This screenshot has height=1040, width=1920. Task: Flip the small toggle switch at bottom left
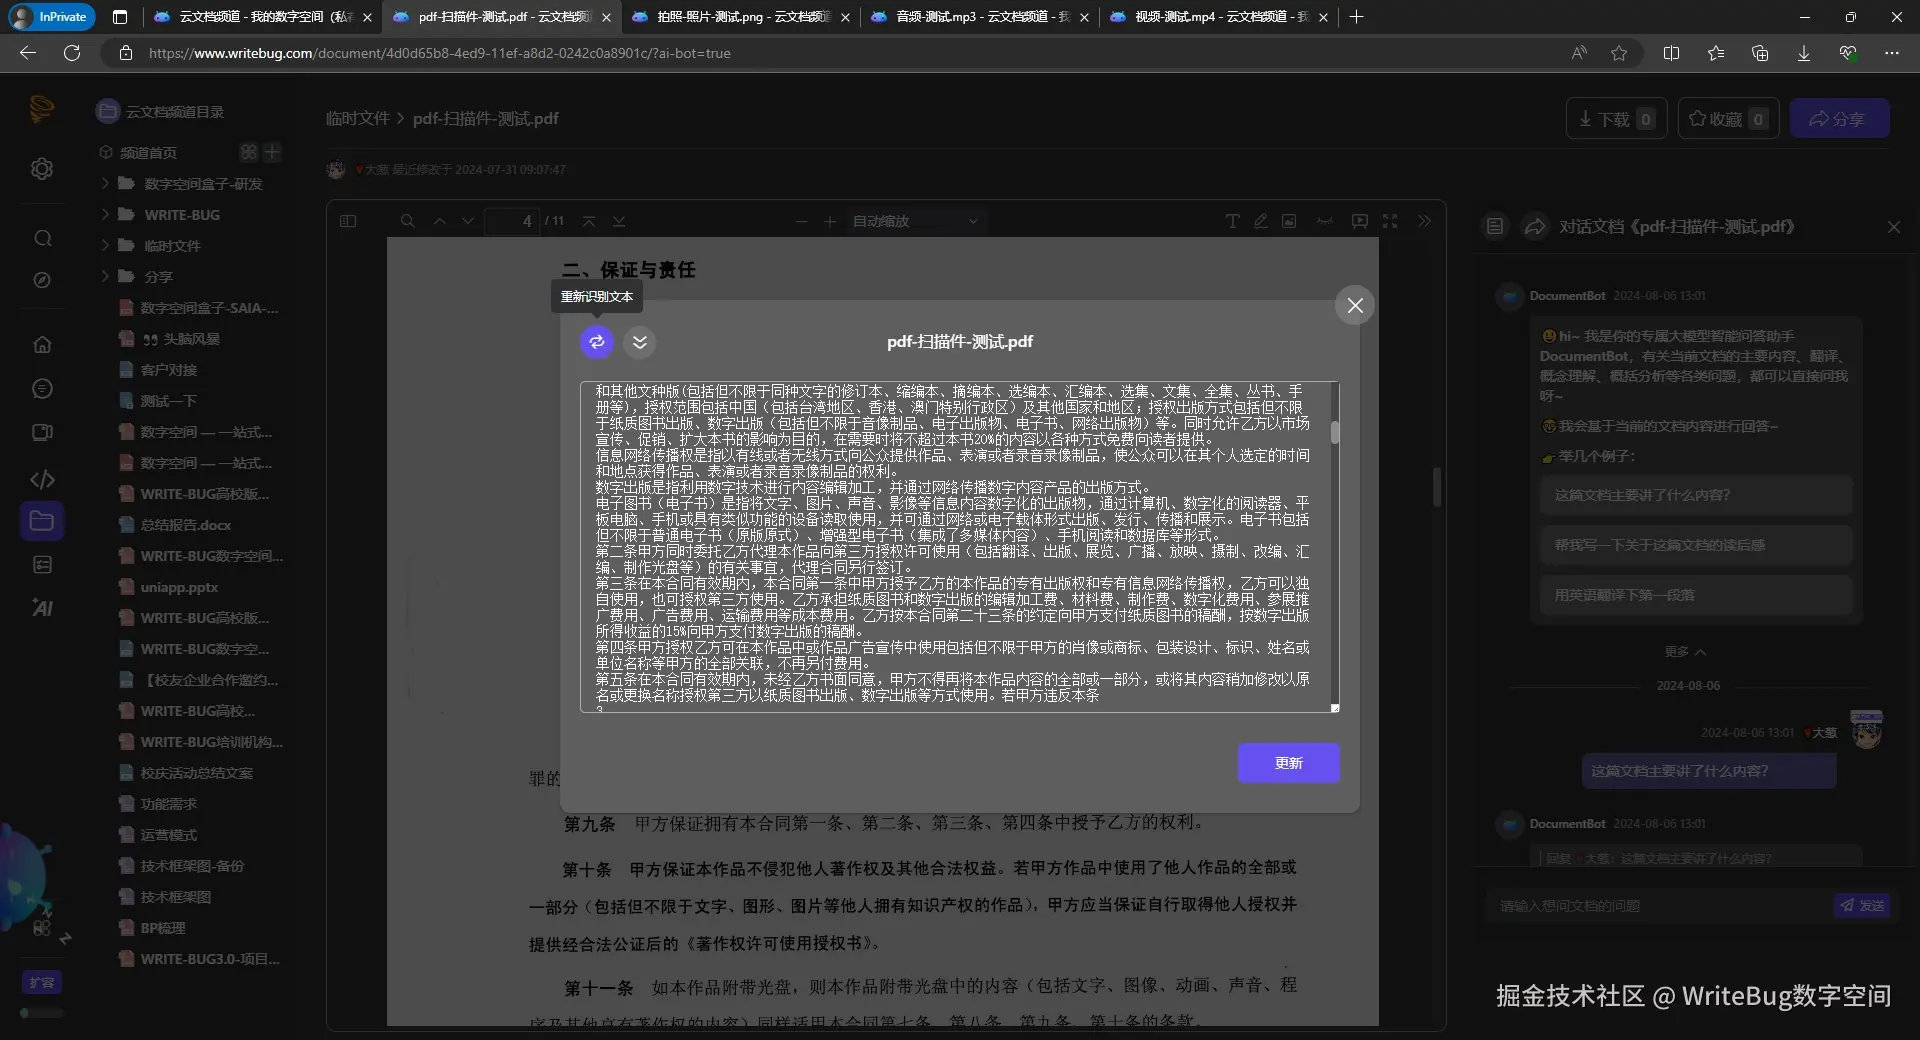point(42,1013)
